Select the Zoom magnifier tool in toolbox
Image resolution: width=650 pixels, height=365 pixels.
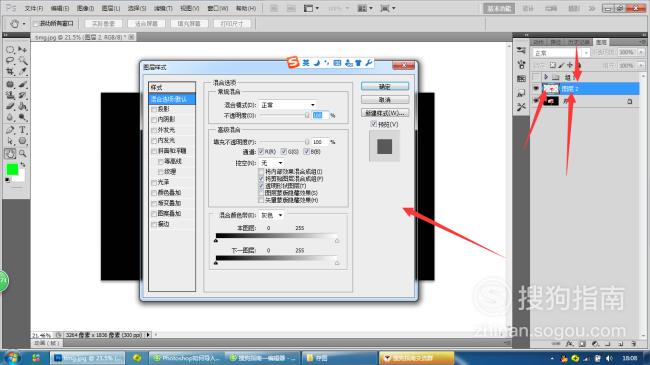tap(22, 153)
